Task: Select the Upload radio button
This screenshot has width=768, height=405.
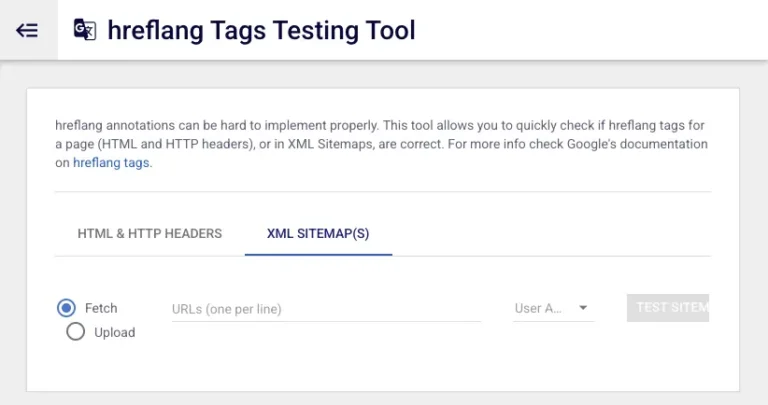Action: [75, 332]
